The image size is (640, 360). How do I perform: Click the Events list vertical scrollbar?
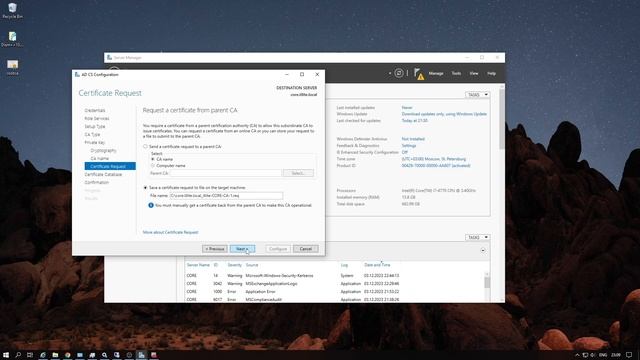tap(487, 282)
